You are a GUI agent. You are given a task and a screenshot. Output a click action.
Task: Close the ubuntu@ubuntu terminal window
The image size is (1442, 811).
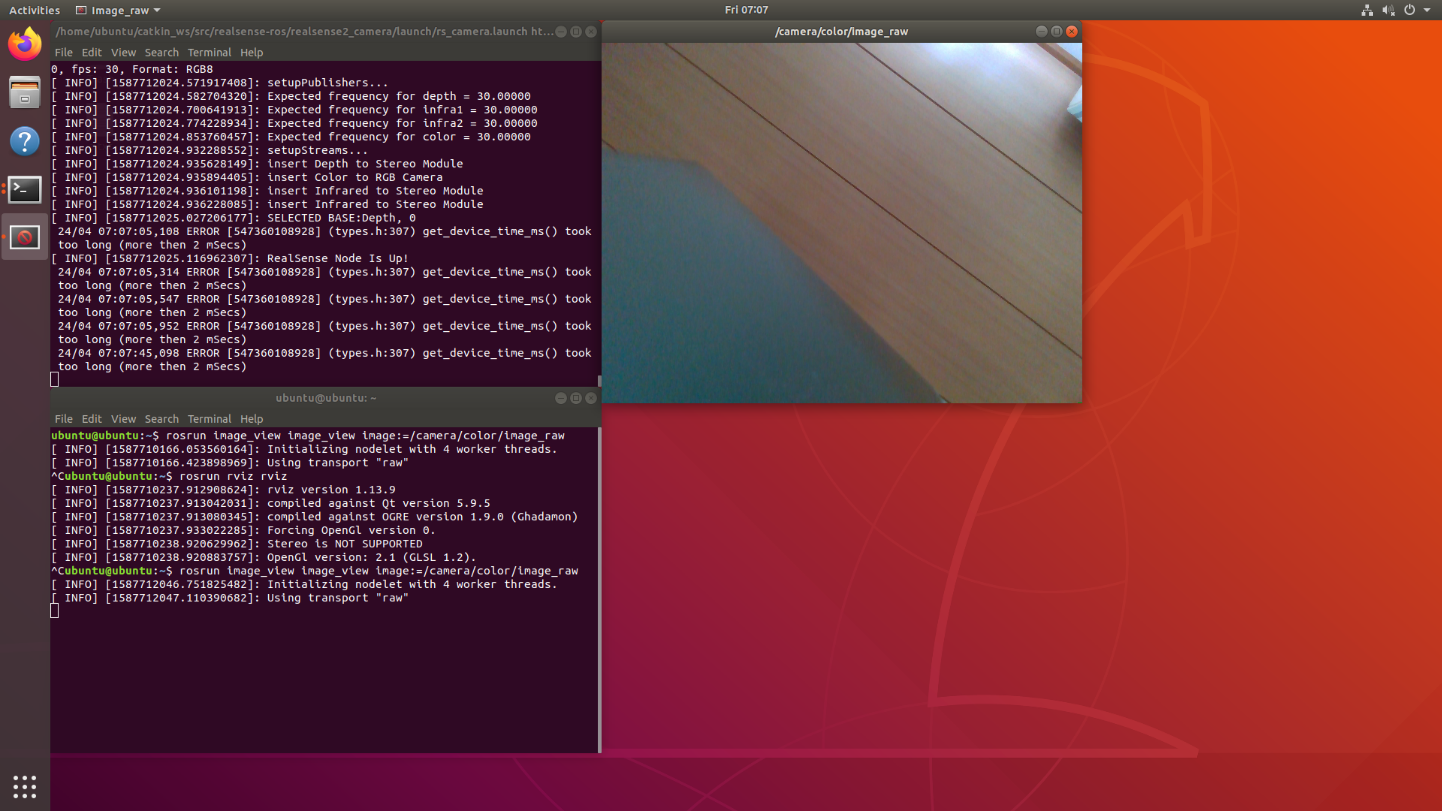(x=590, y=398)
